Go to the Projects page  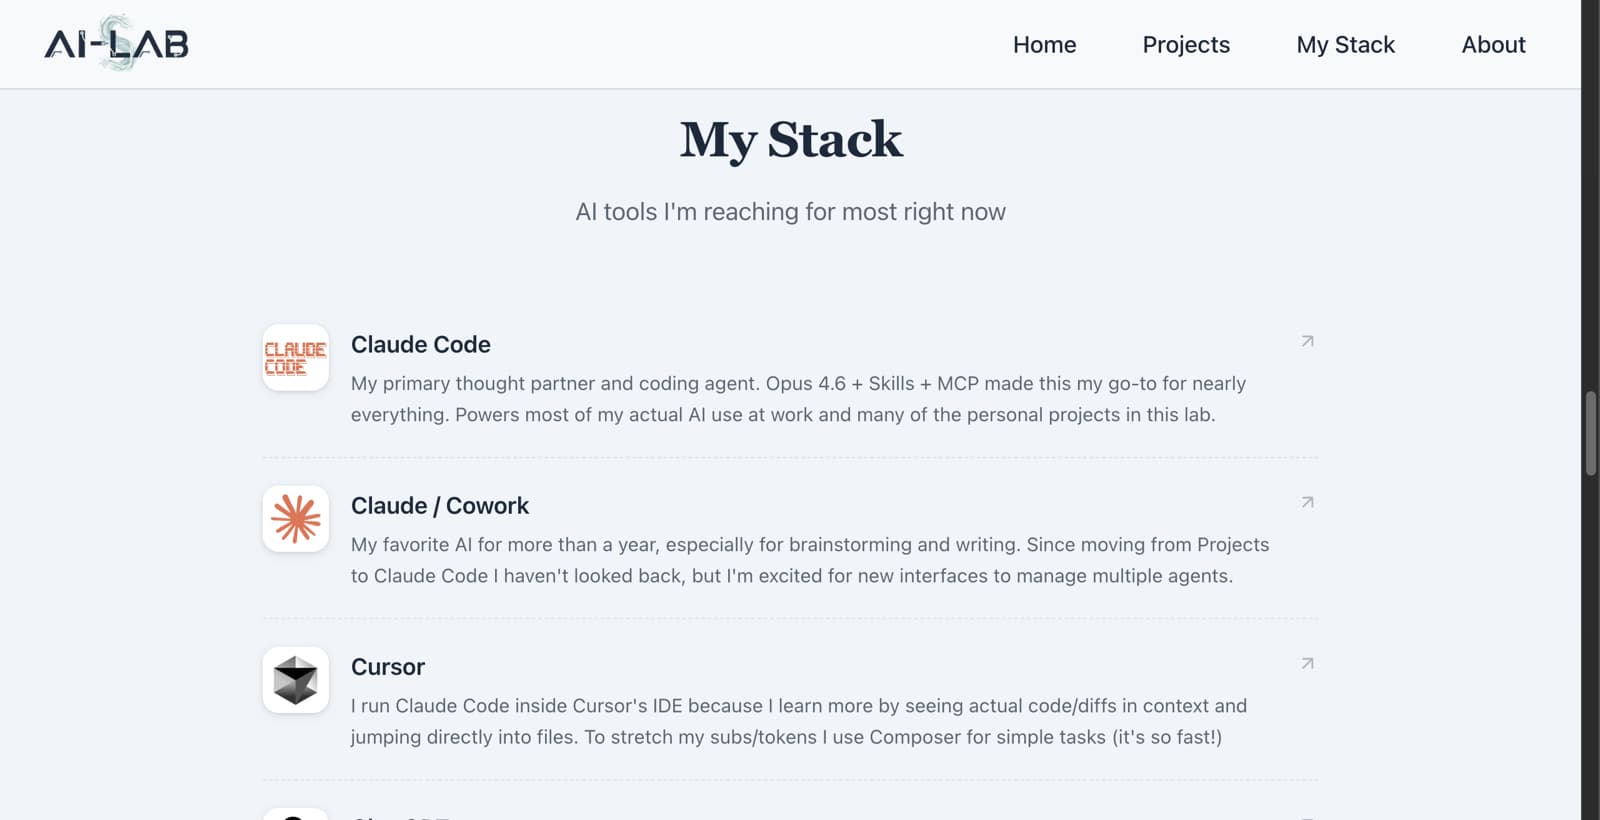pos(1186,45)
